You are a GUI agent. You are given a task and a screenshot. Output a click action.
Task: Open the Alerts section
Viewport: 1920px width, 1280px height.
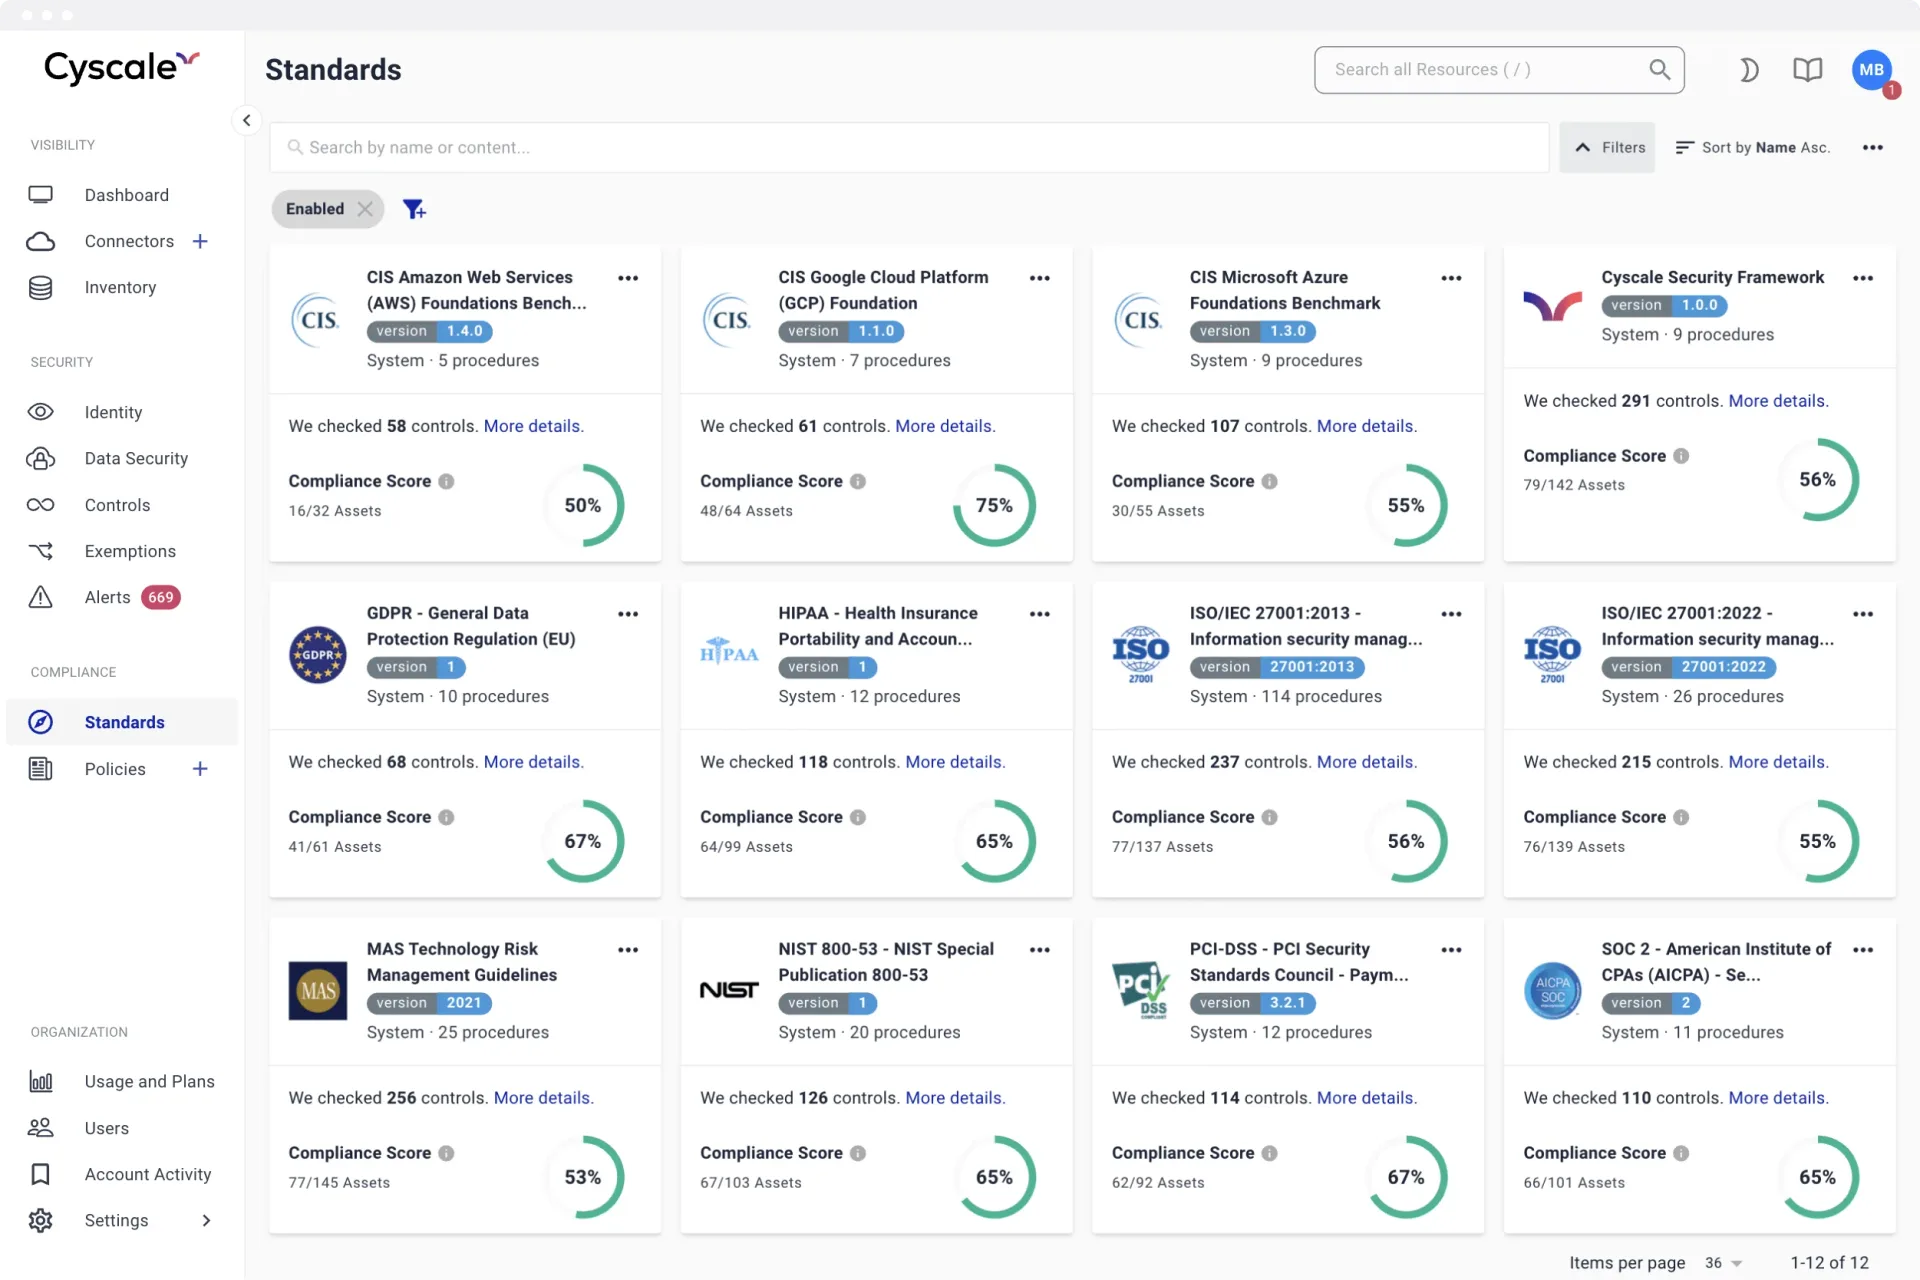point(108,598)
